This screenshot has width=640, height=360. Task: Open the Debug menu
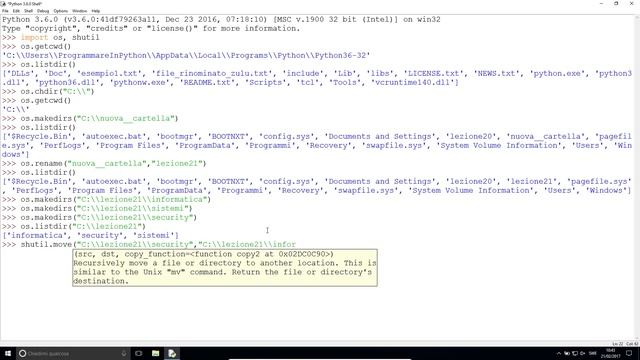pos(43,11)
